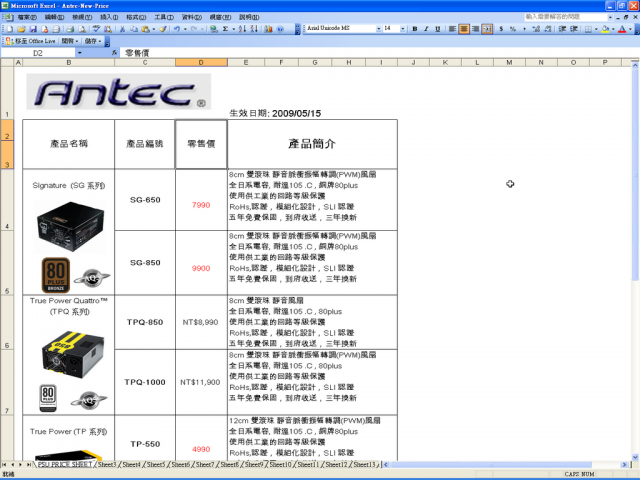This screenshot has width=640, height=480.
Task: Create a new blank workbook
Action: (x=9, y=29)
